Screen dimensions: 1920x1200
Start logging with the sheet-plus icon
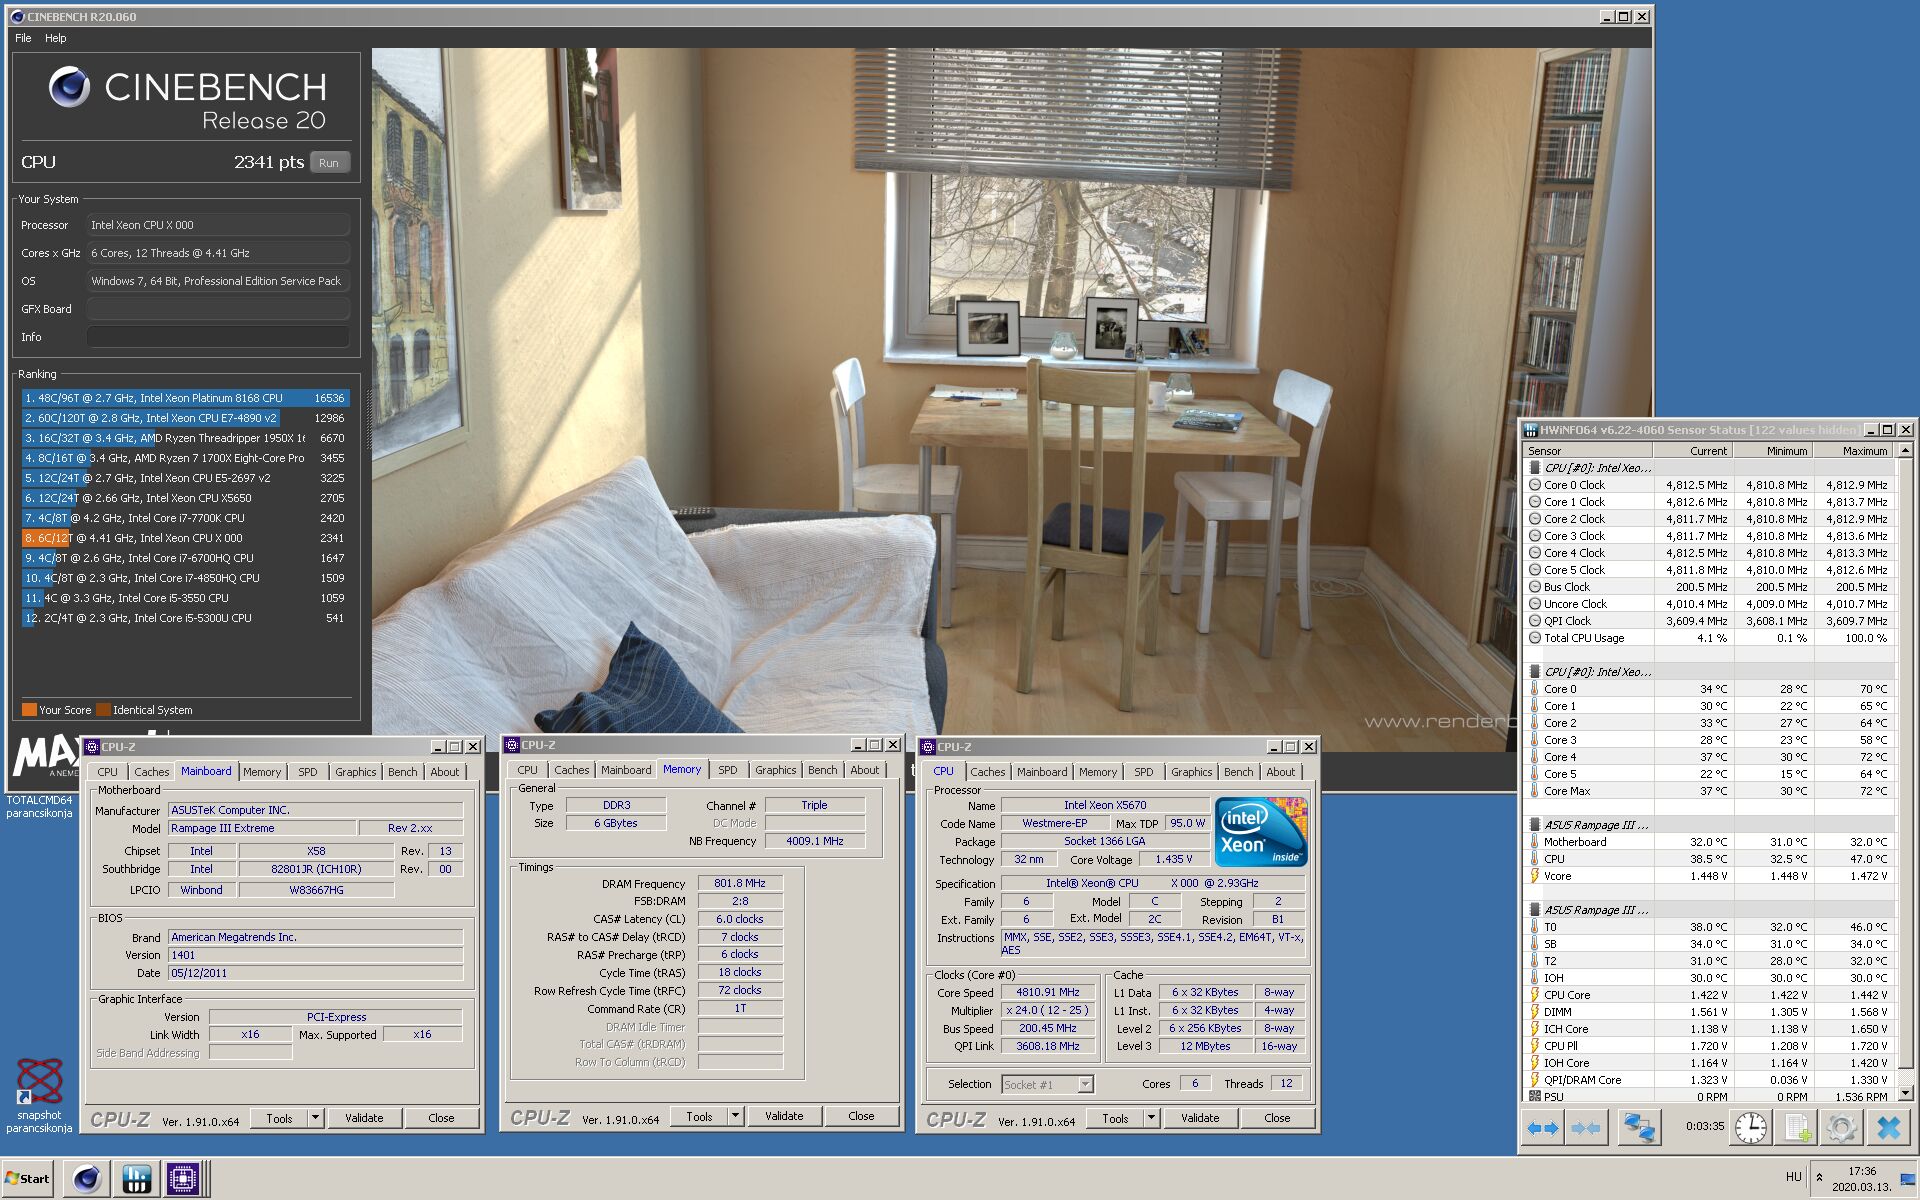pyautogui.click(x=1797, y=1128)
